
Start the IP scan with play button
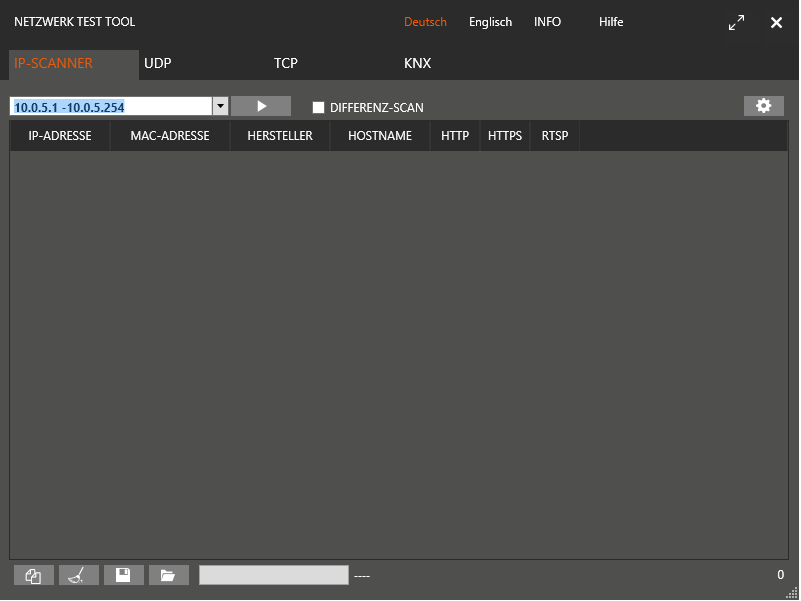click(261, 106)
